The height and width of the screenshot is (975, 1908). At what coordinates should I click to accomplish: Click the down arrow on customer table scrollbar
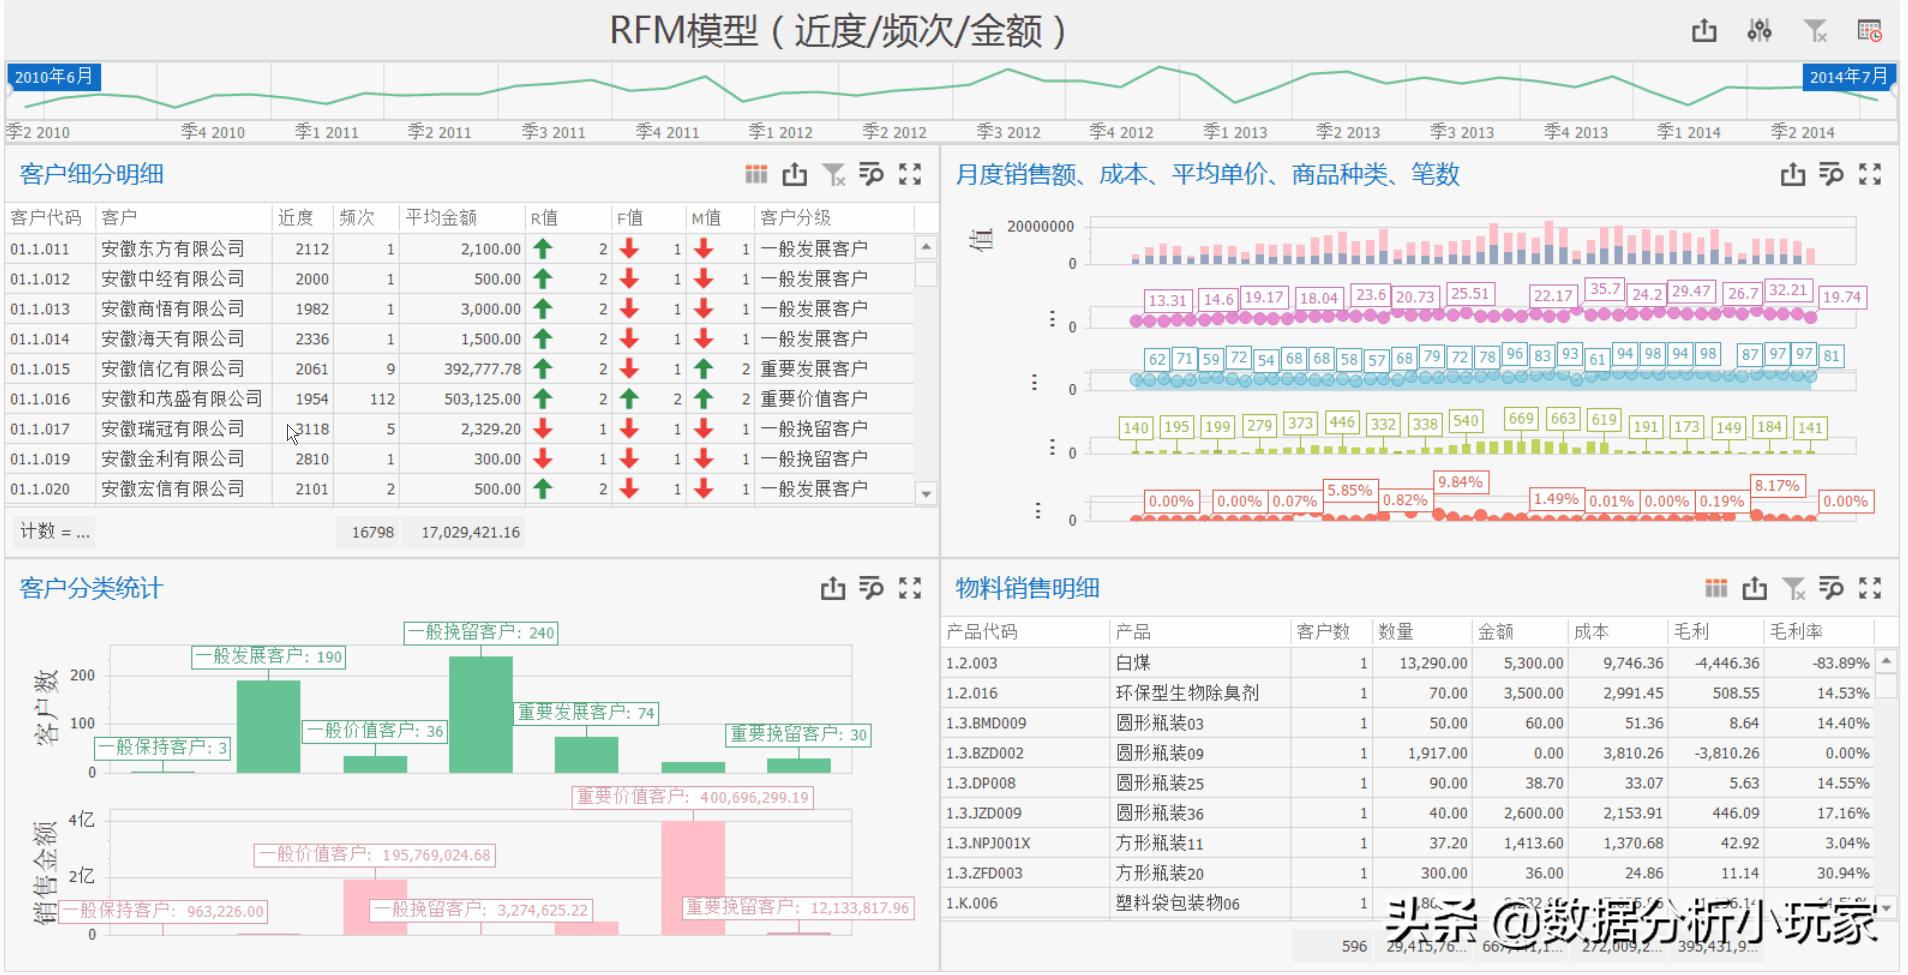[x=924, y=492]
